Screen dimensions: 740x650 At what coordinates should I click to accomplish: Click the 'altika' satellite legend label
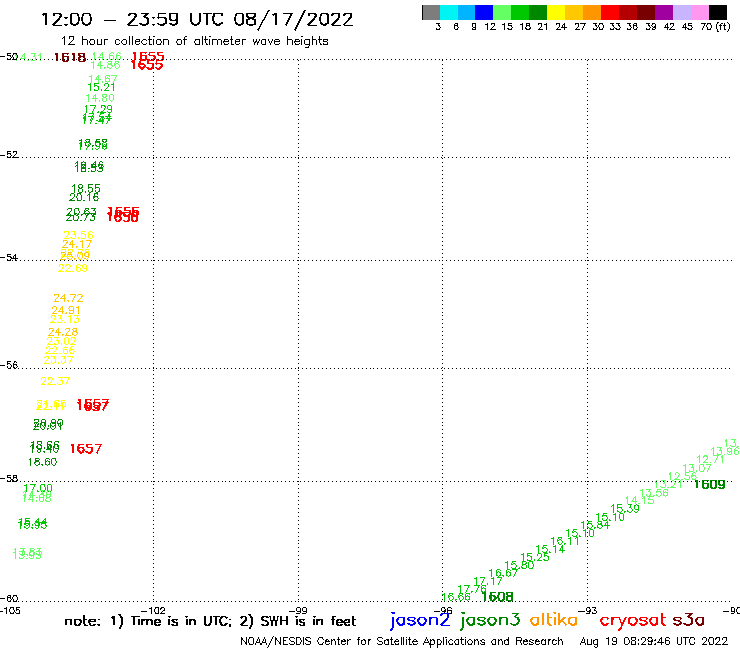click(554, 620)
